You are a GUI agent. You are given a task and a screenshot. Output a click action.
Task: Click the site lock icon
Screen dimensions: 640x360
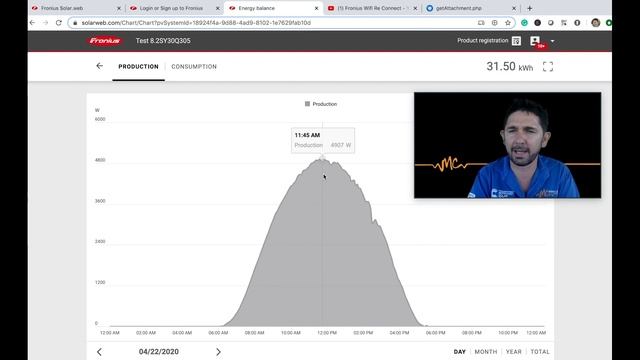75,23
